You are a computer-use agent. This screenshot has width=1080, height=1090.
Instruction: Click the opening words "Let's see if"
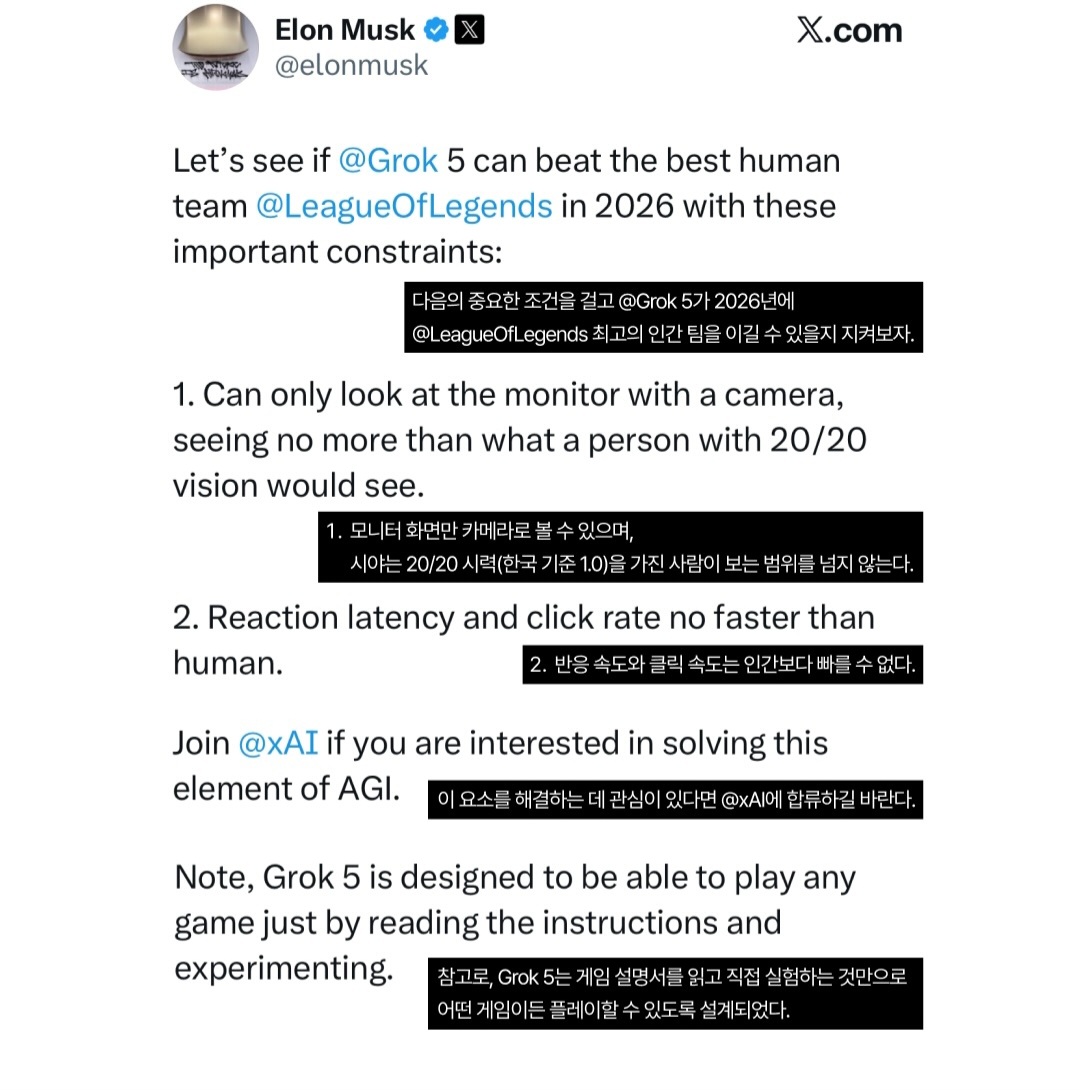[251, 161]
